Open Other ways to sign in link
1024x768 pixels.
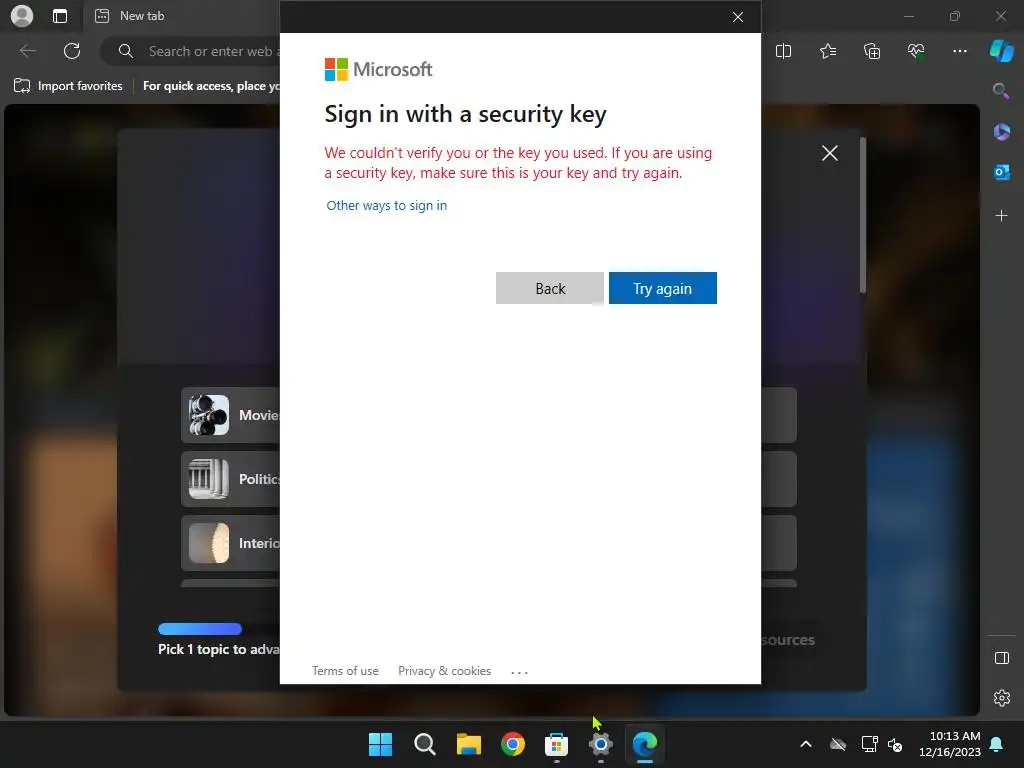pos(387,205)
